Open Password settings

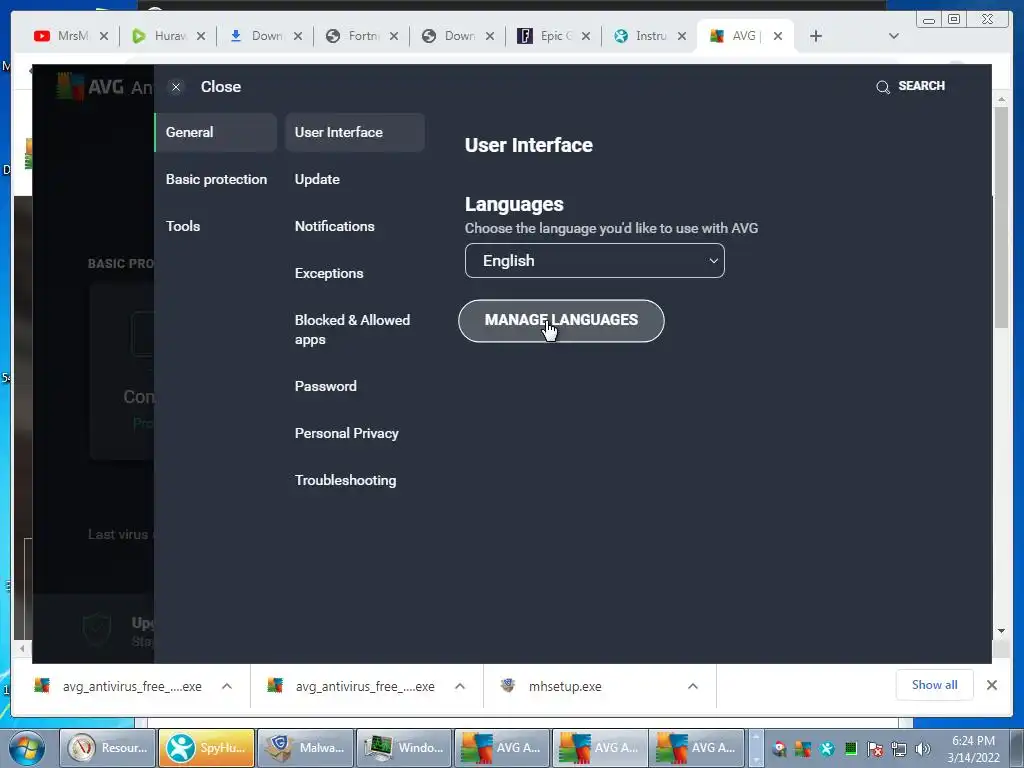tap(325, 386)
